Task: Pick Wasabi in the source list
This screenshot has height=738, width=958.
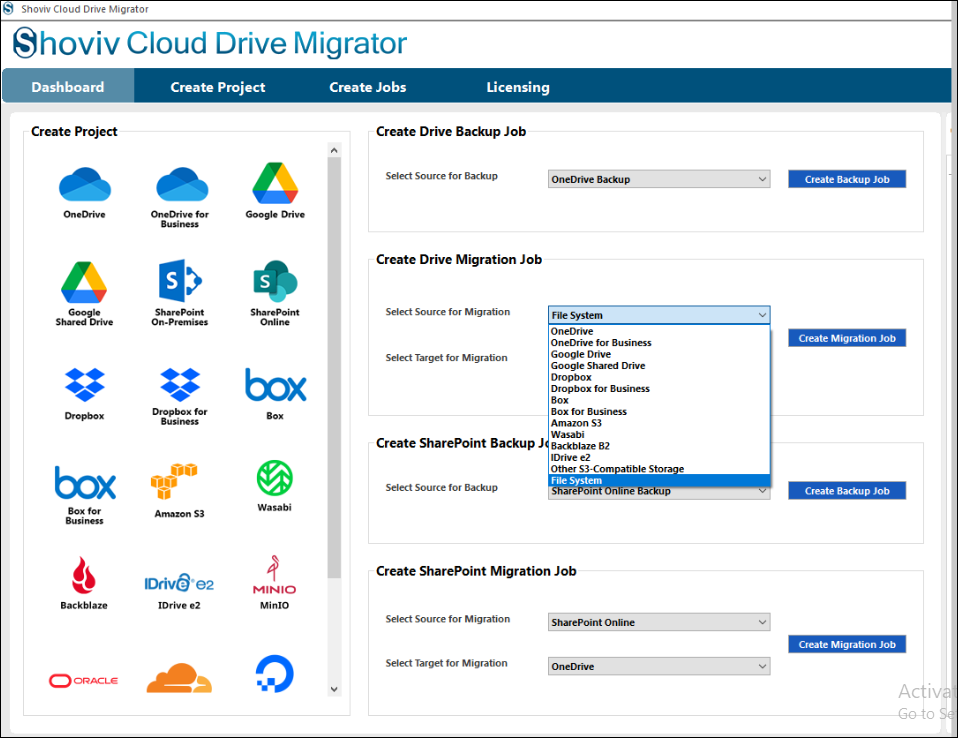Action: pos(659,434)
